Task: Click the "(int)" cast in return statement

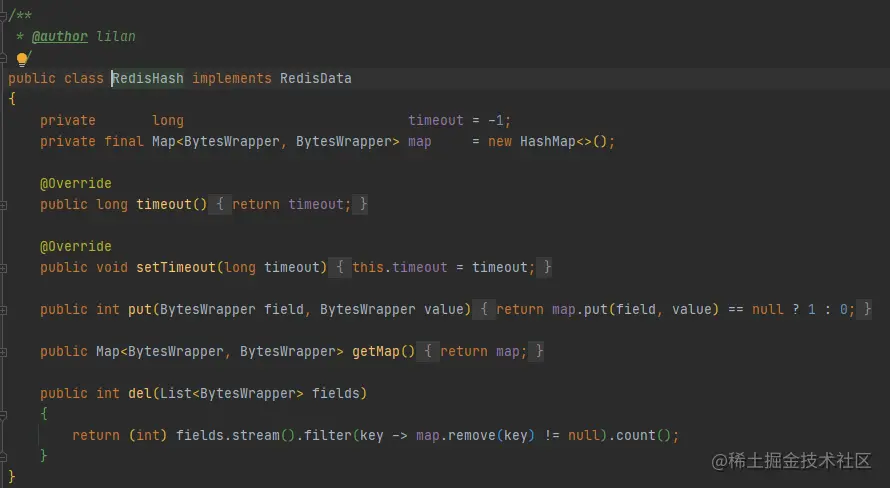Action: click(x=148, y=435)
